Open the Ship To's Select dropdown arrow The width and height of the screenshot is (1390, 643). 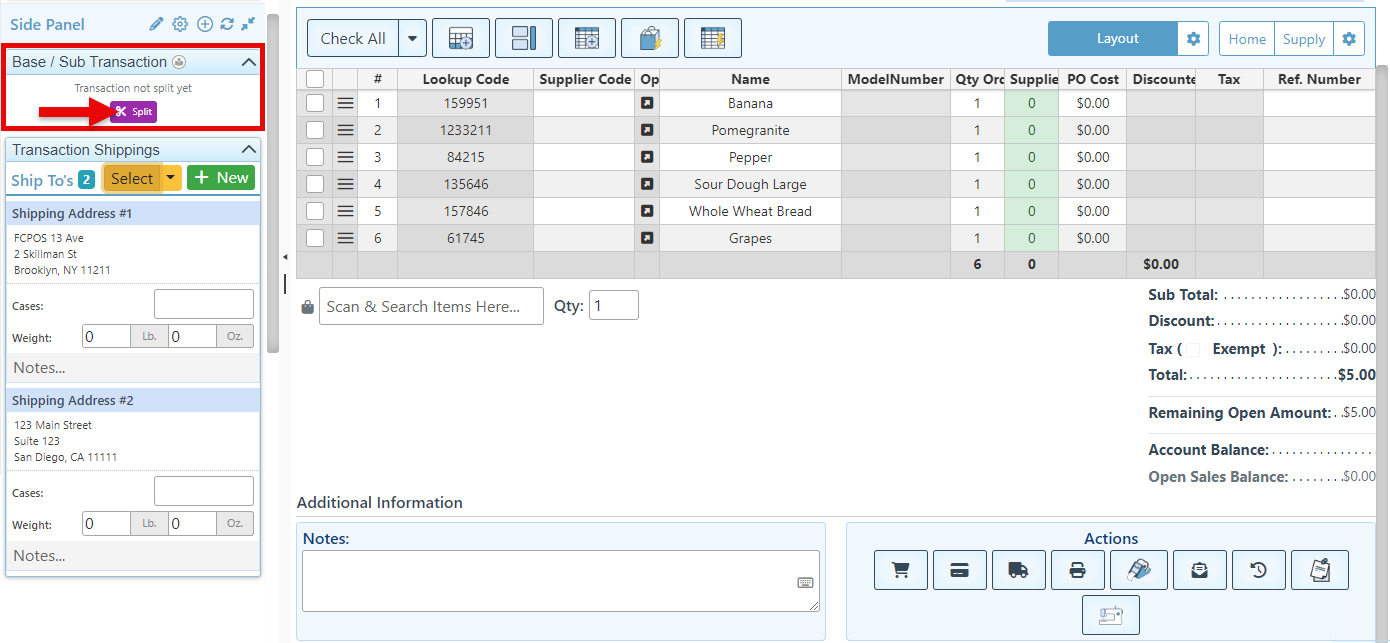pos(171,178)
